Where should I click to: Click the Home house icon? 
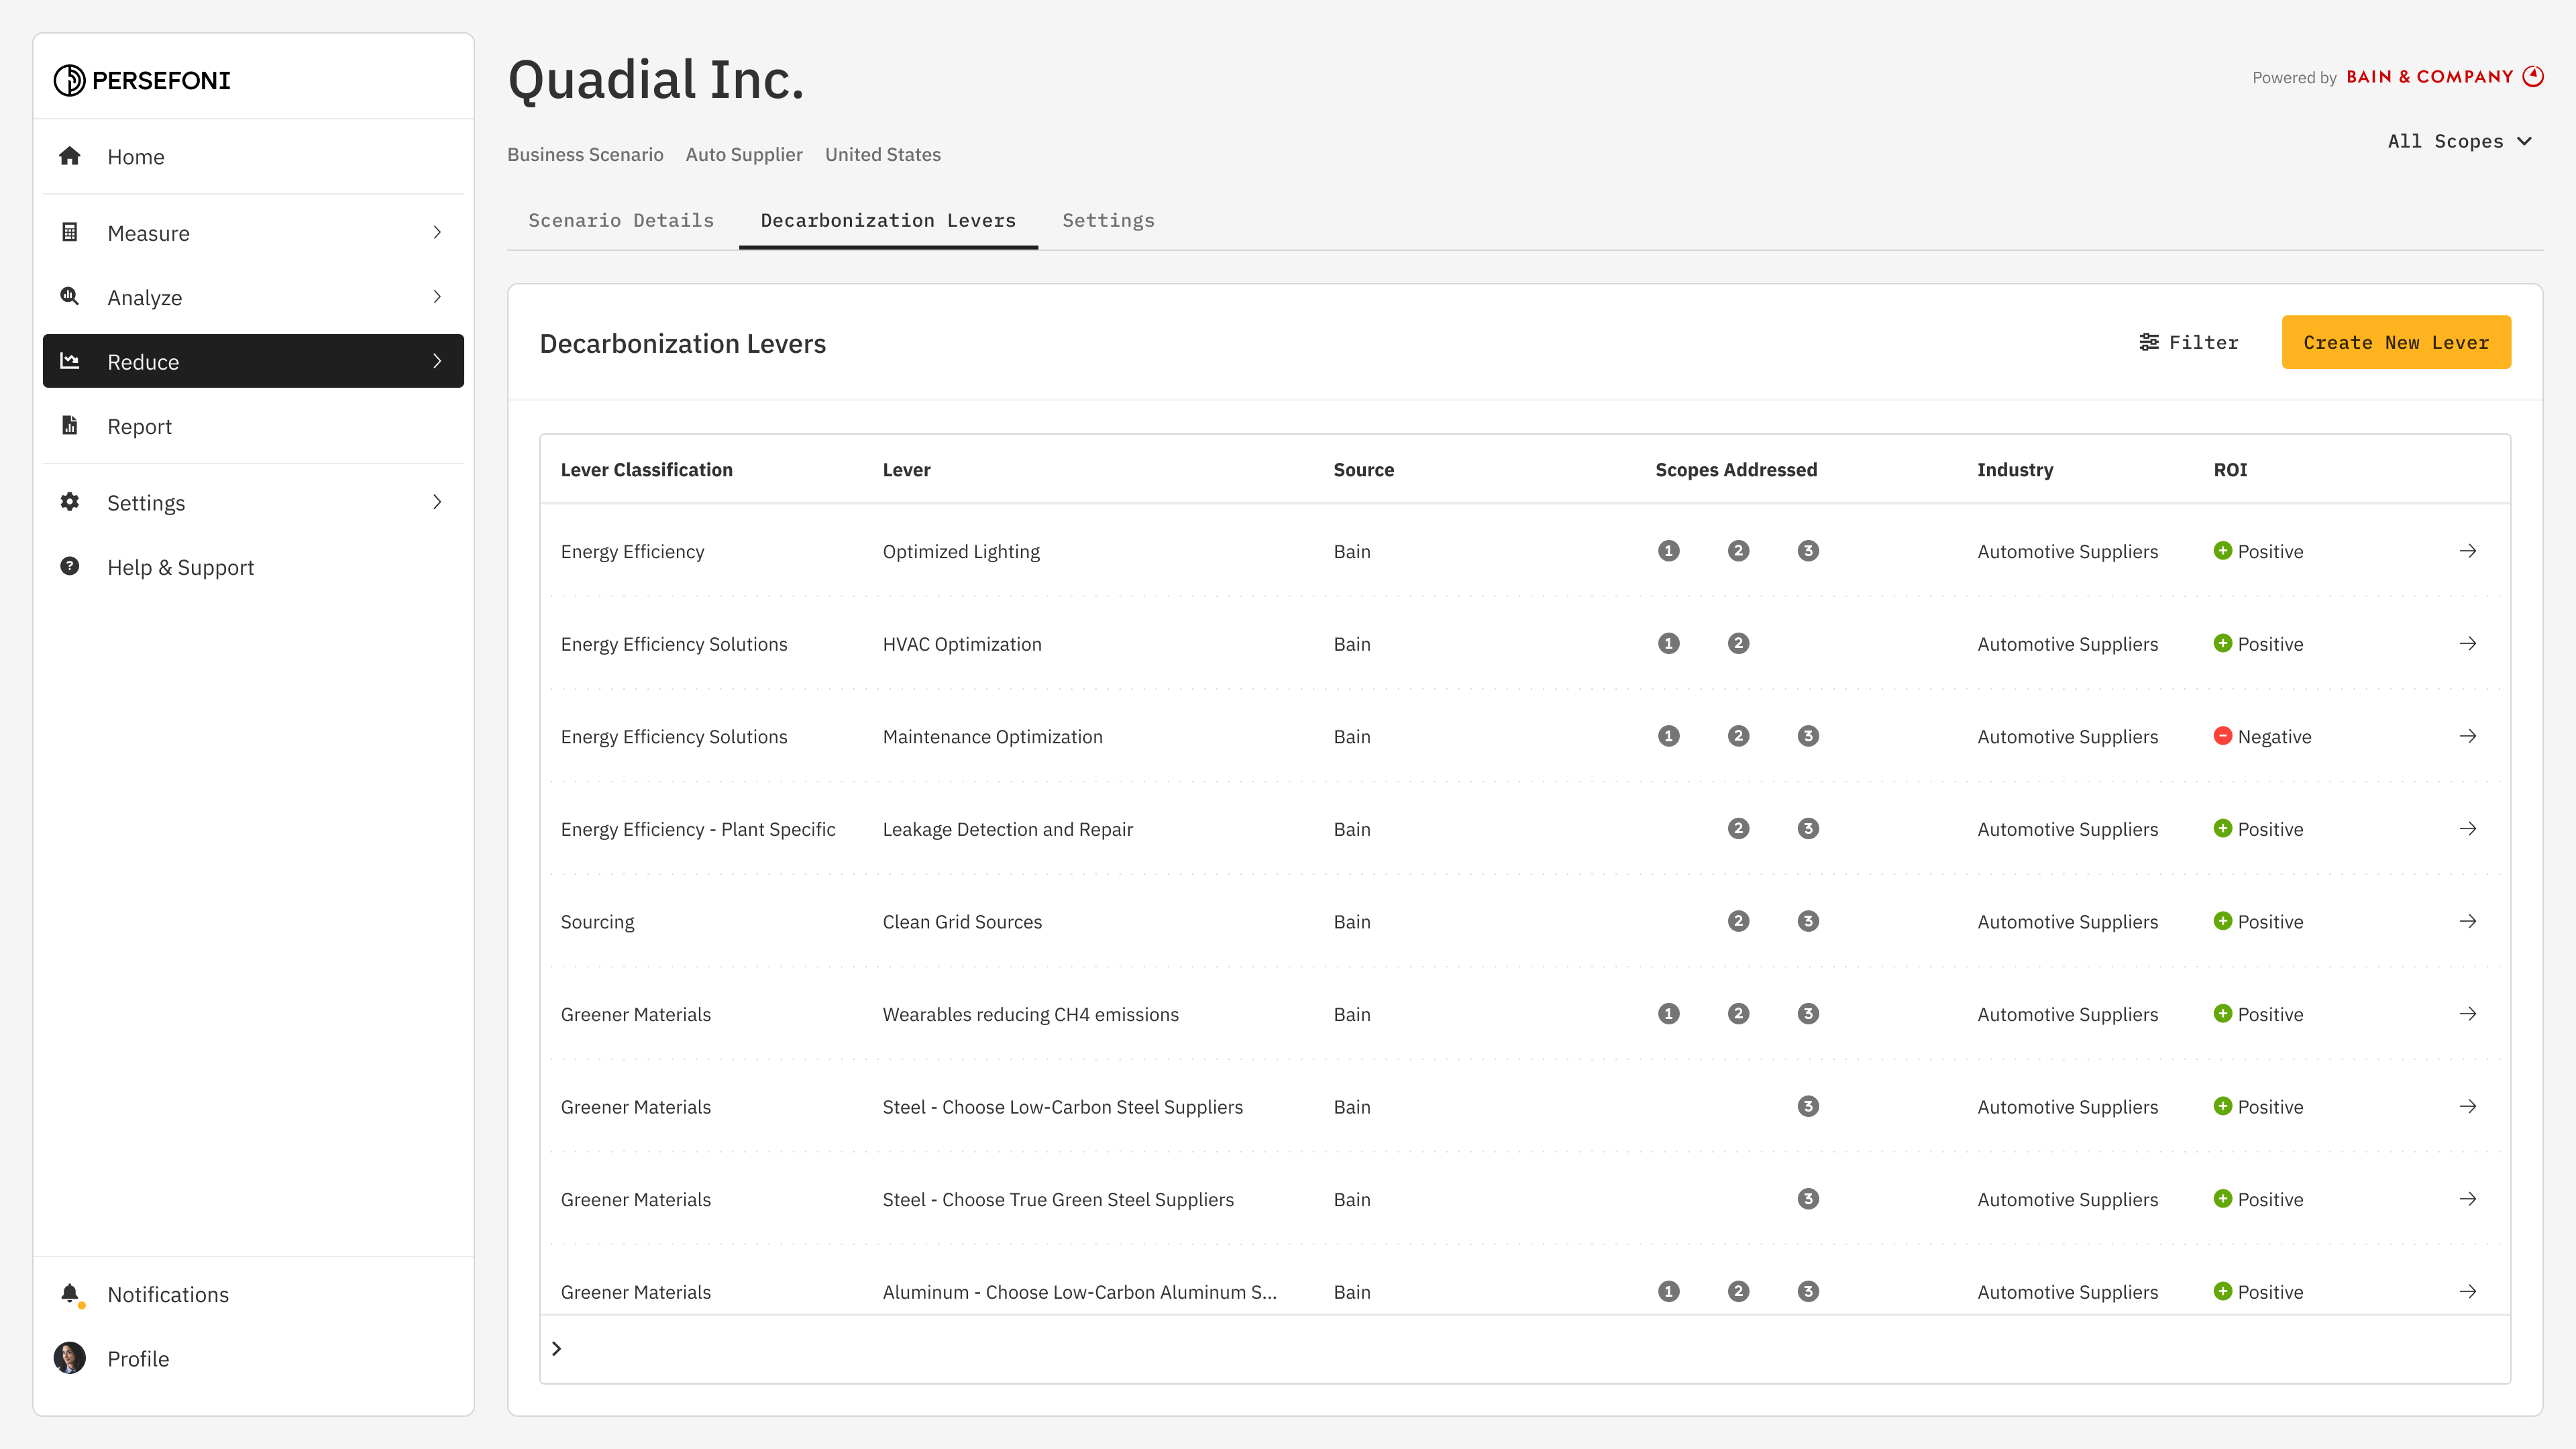click(x=69, y=156)
